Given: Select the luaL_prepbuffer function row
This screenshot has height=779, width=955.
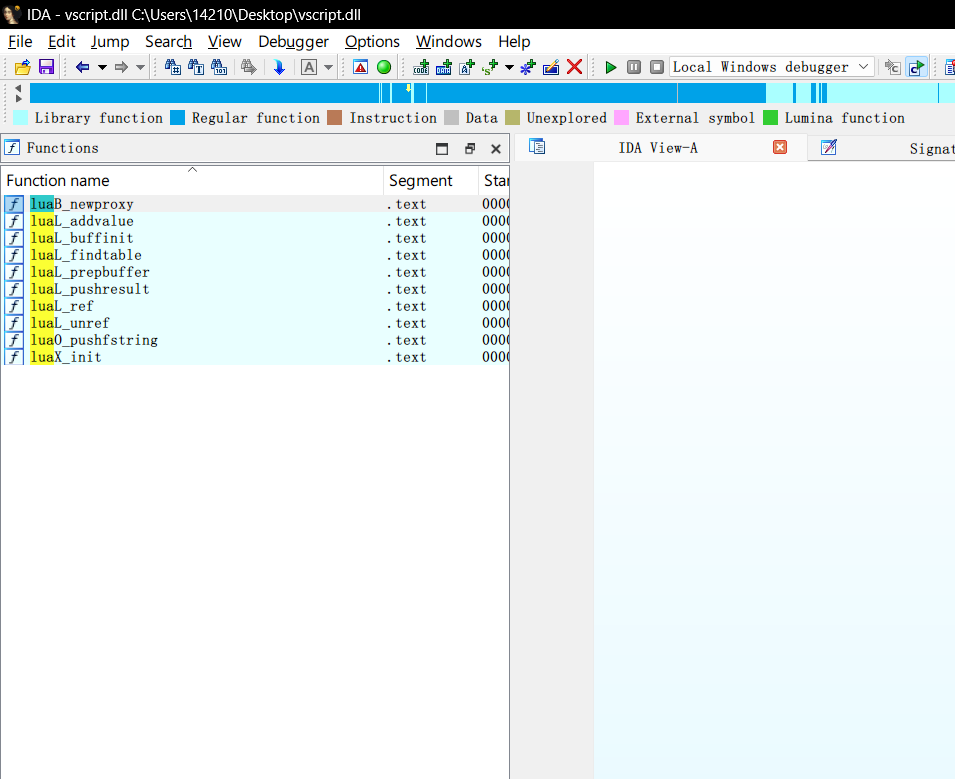Looking at the screenshot, I should coord(255,272).
